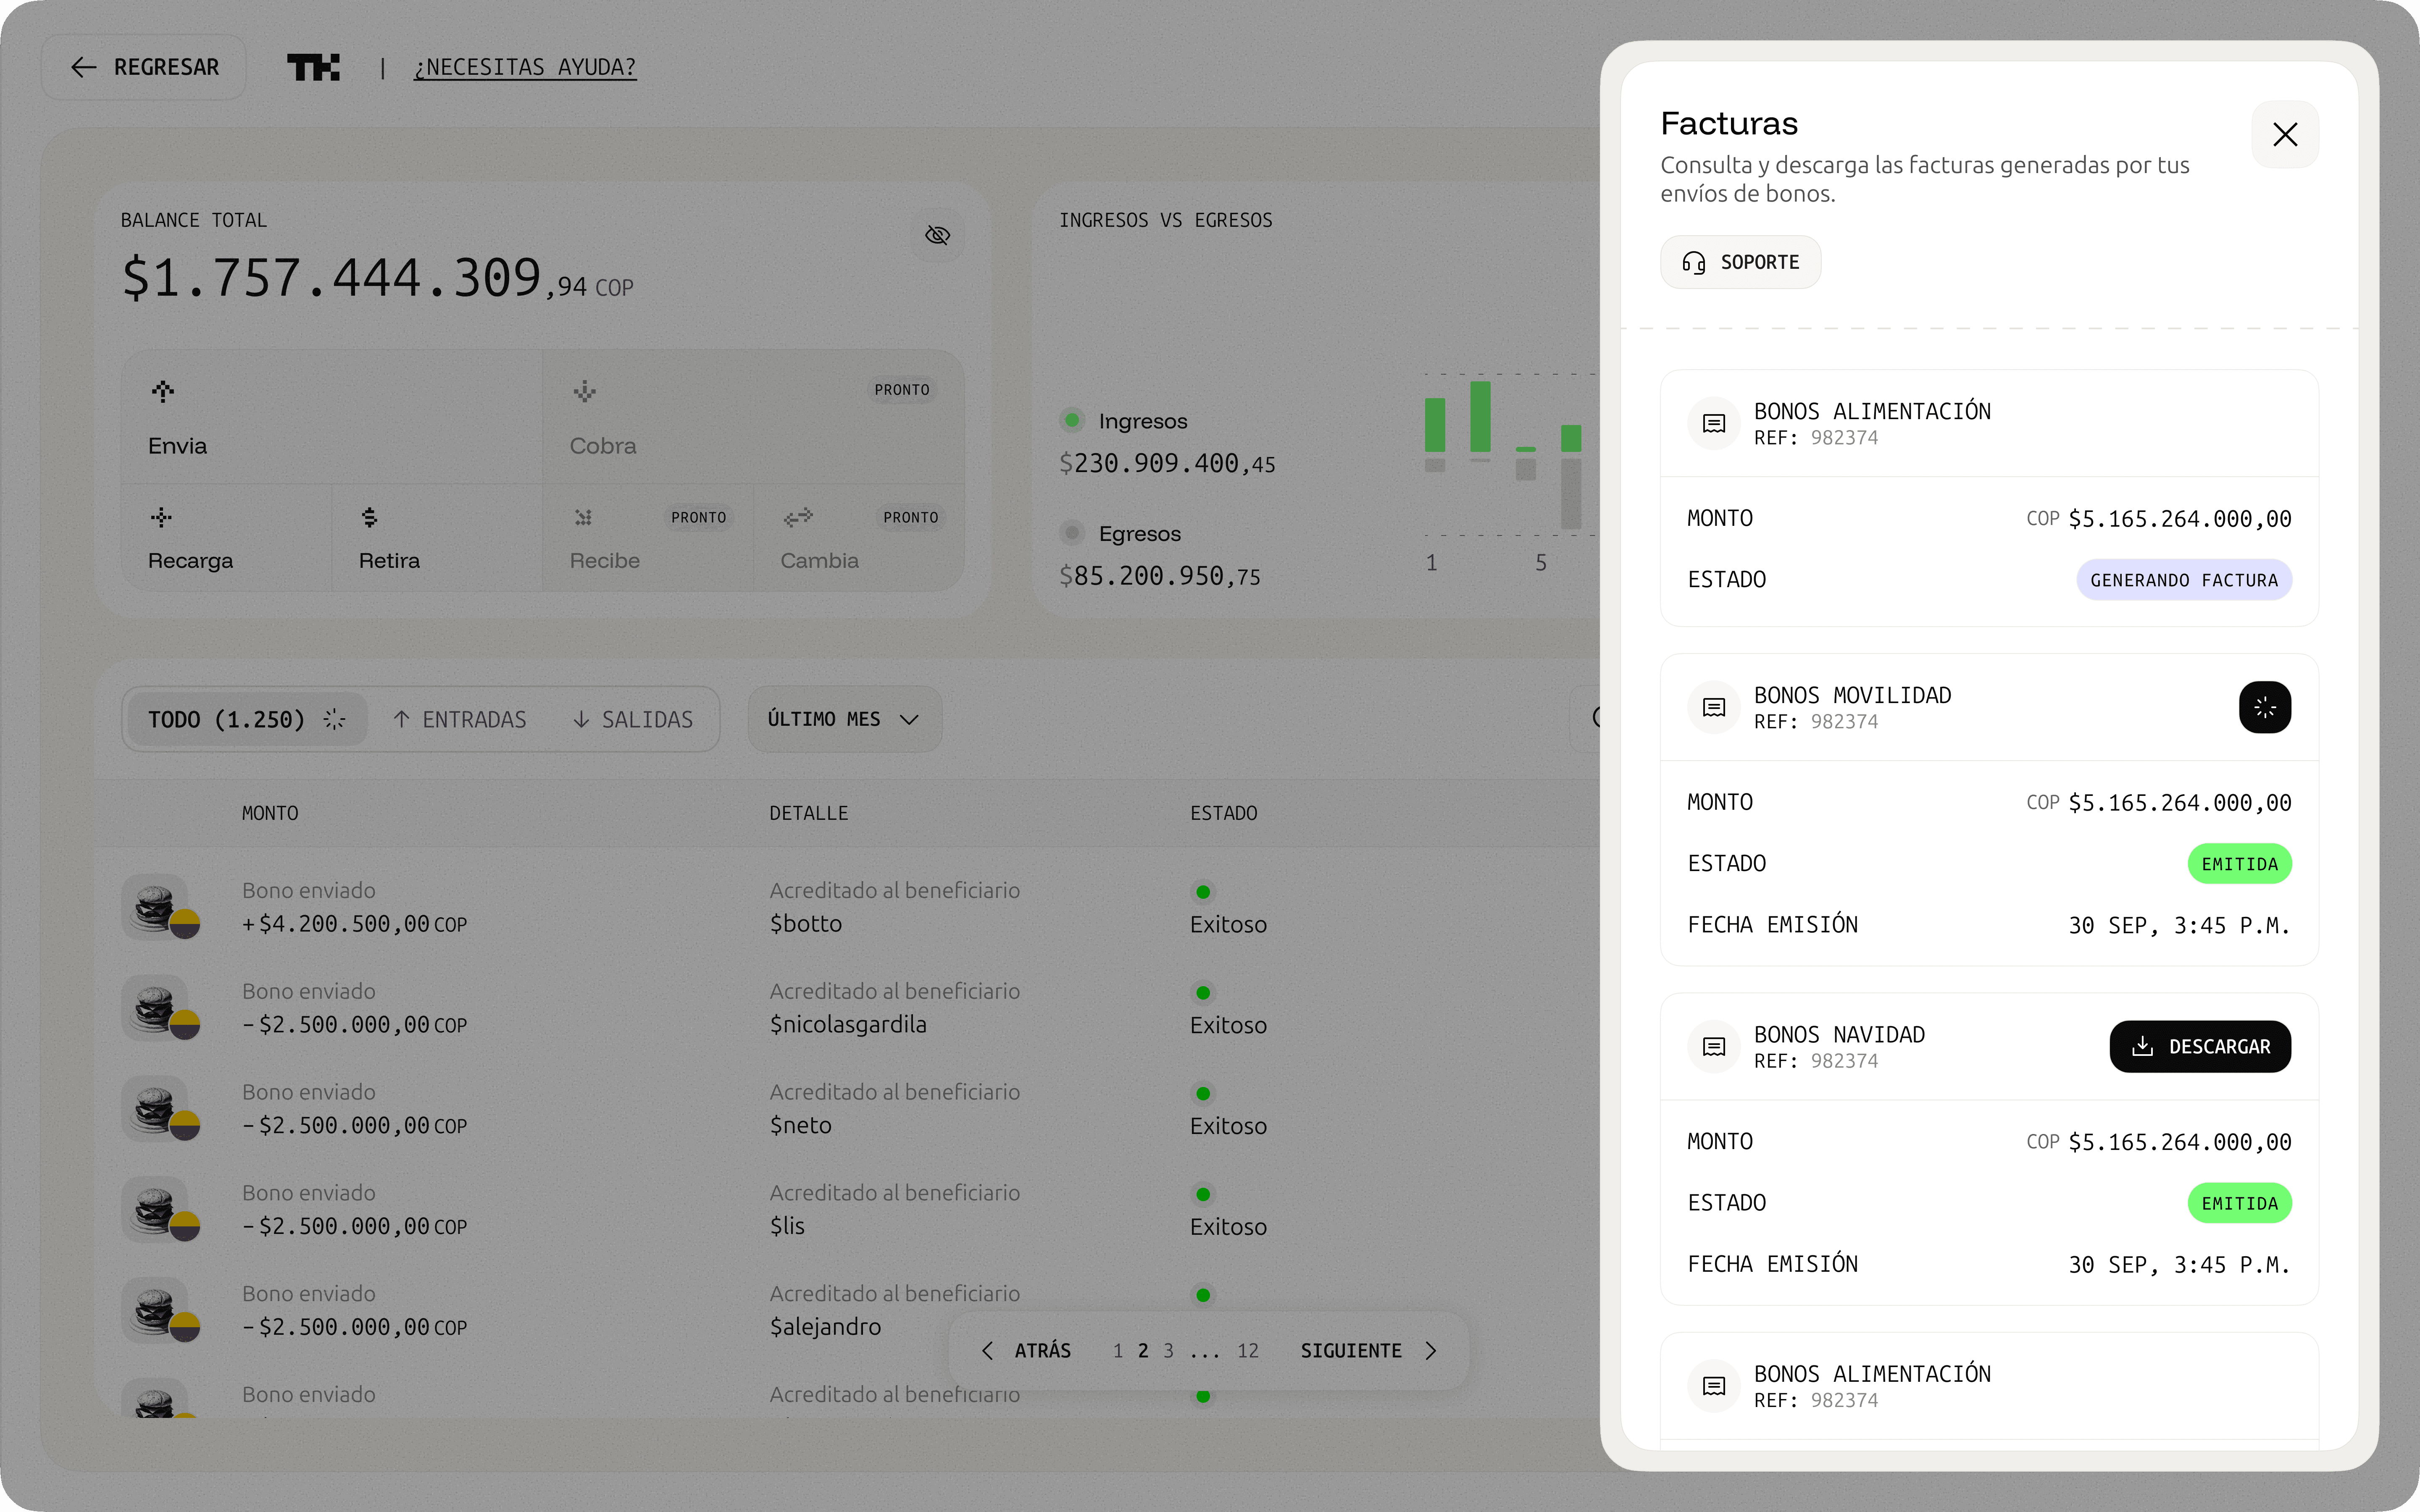Click the Egresos gray legend dot
The image size is (2420, 1512).
click(x=1072, y=532)
